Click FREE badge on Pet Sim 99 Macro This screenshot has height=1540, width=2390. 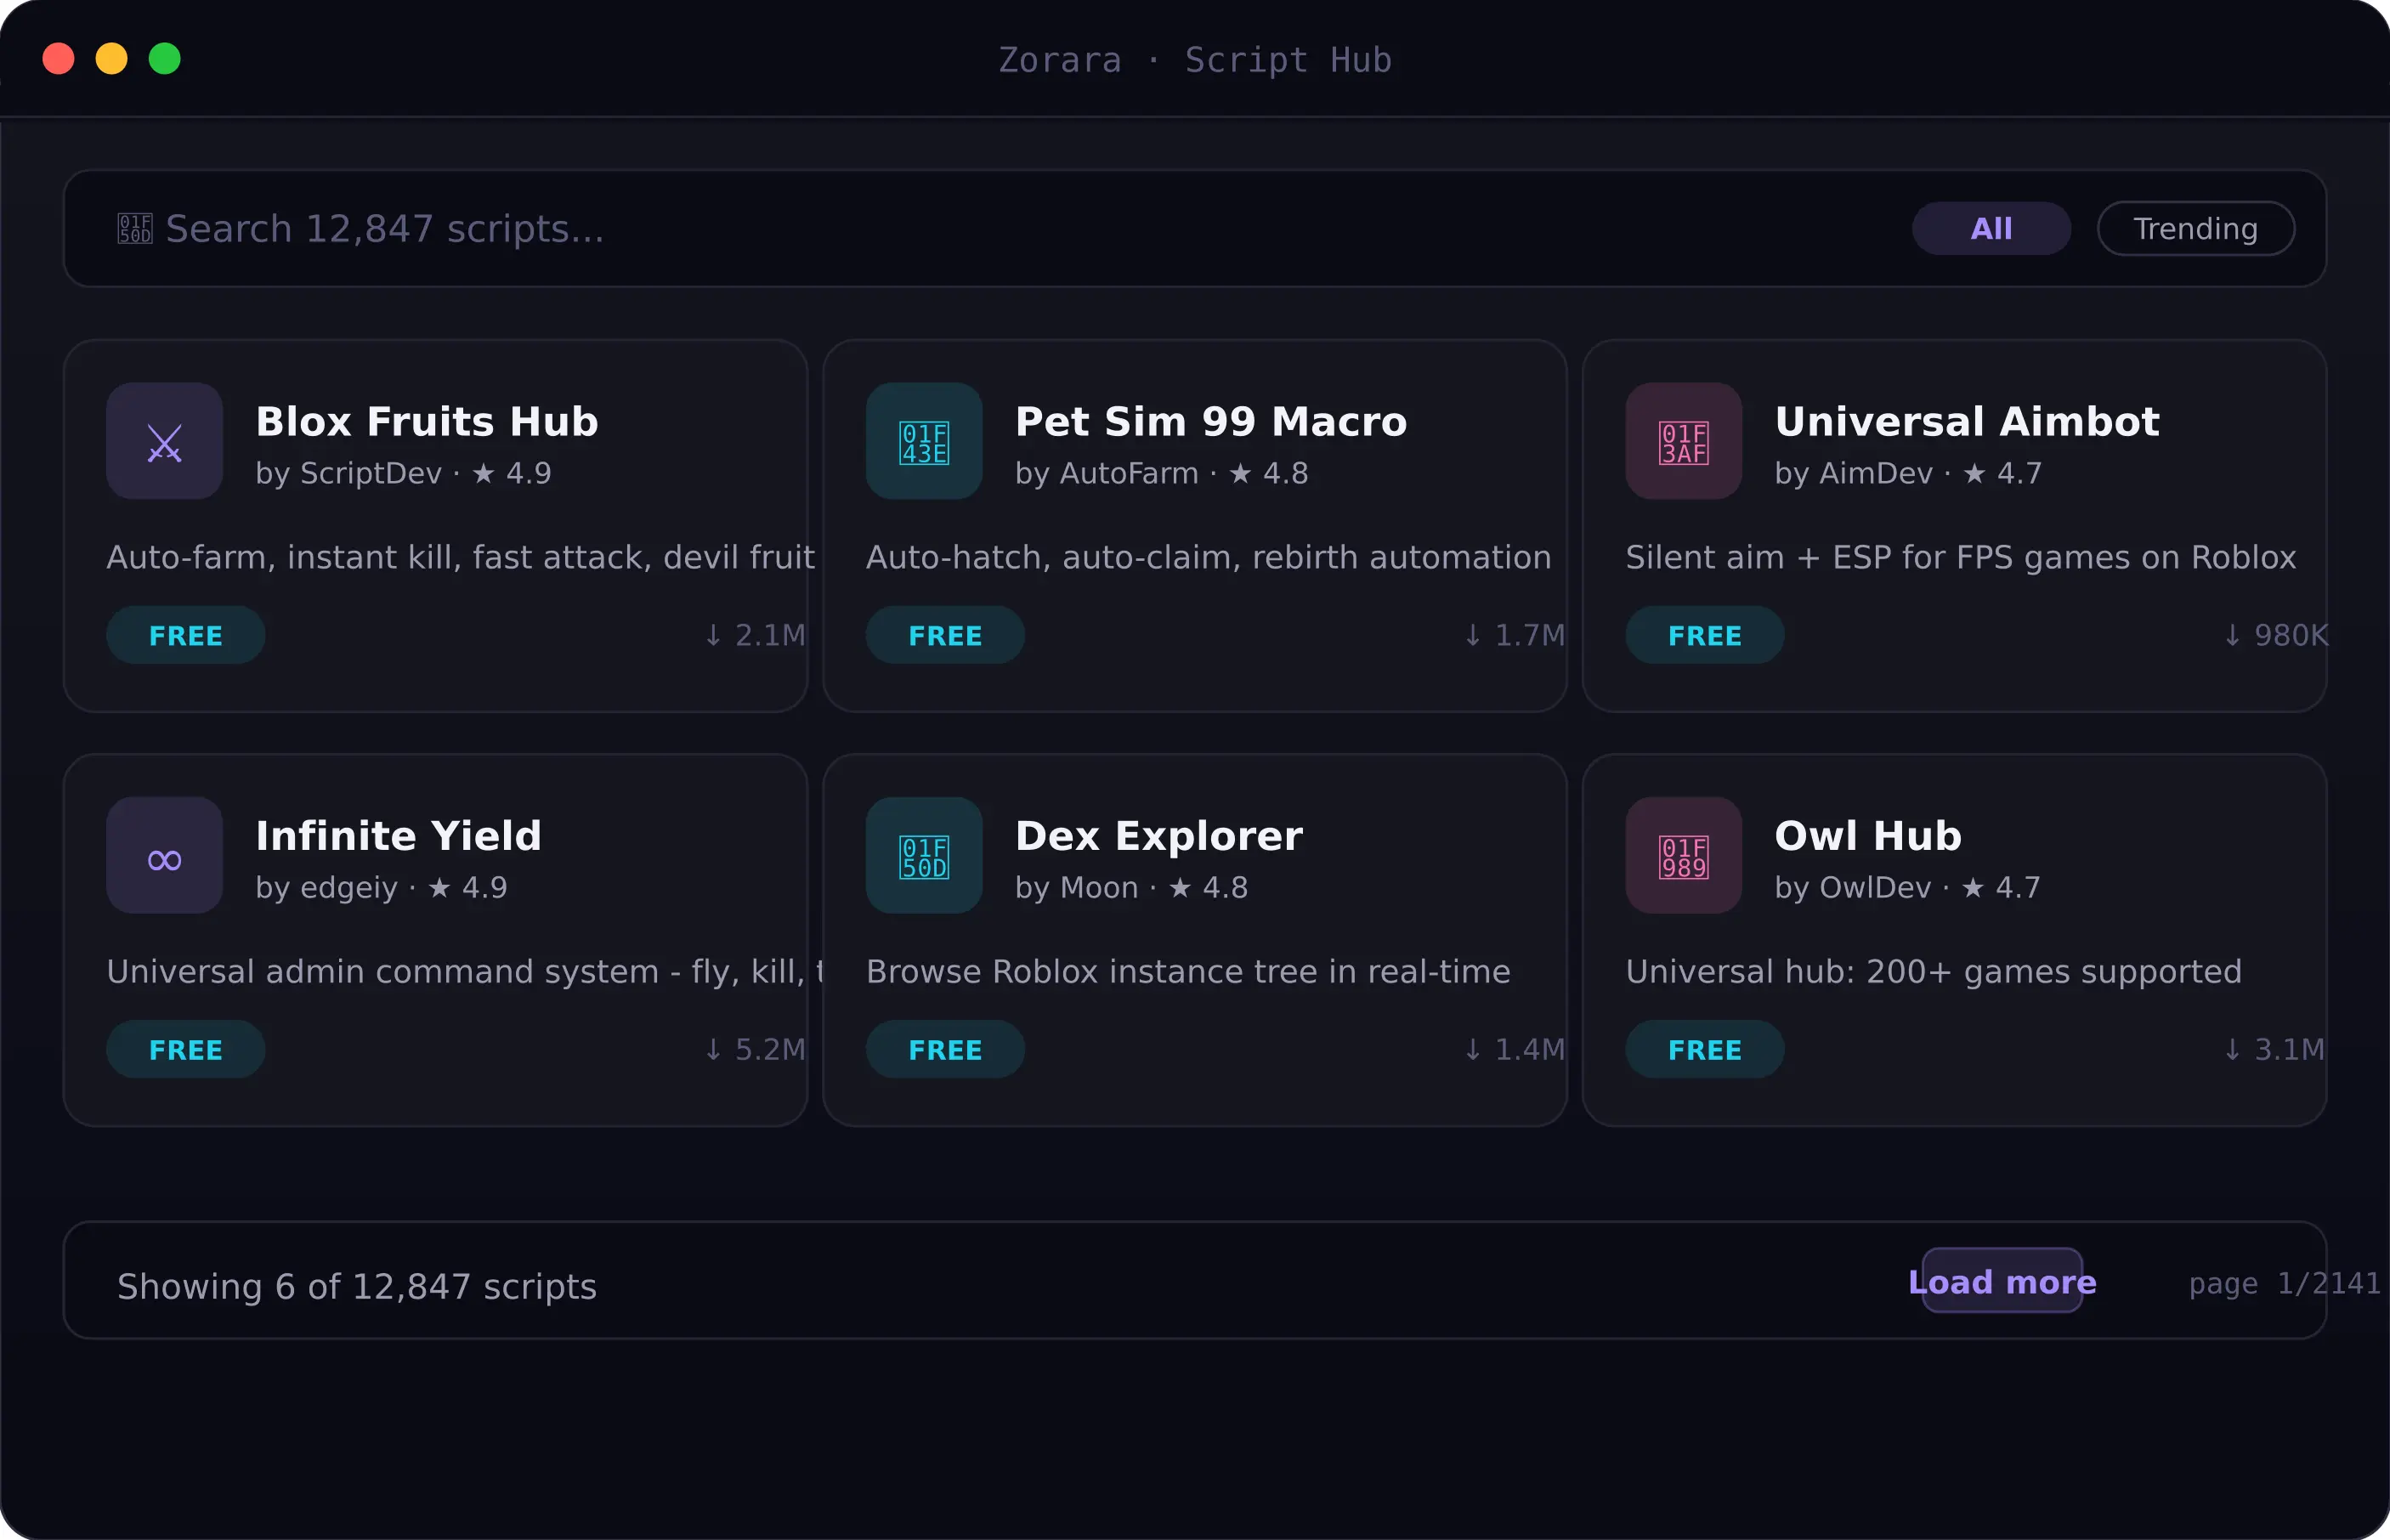click(945, 635)
